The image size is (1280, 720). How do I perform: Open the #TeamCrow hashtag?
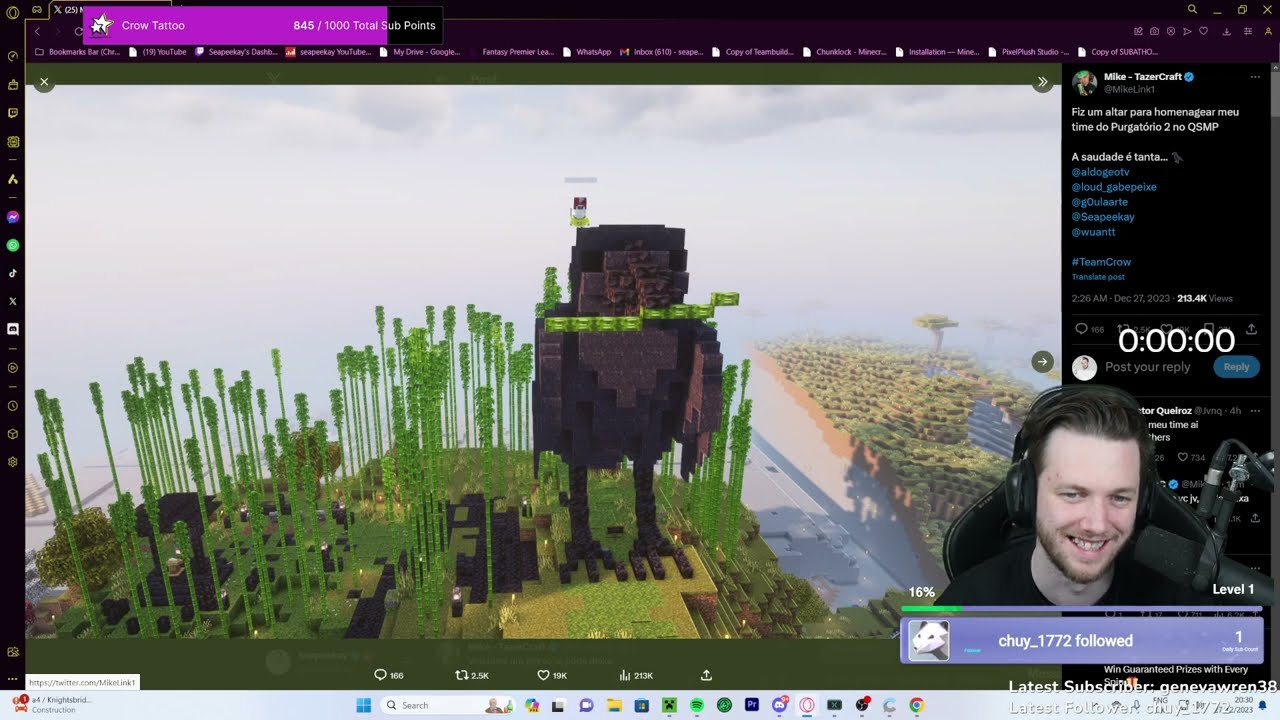[x=1101, y=262]
